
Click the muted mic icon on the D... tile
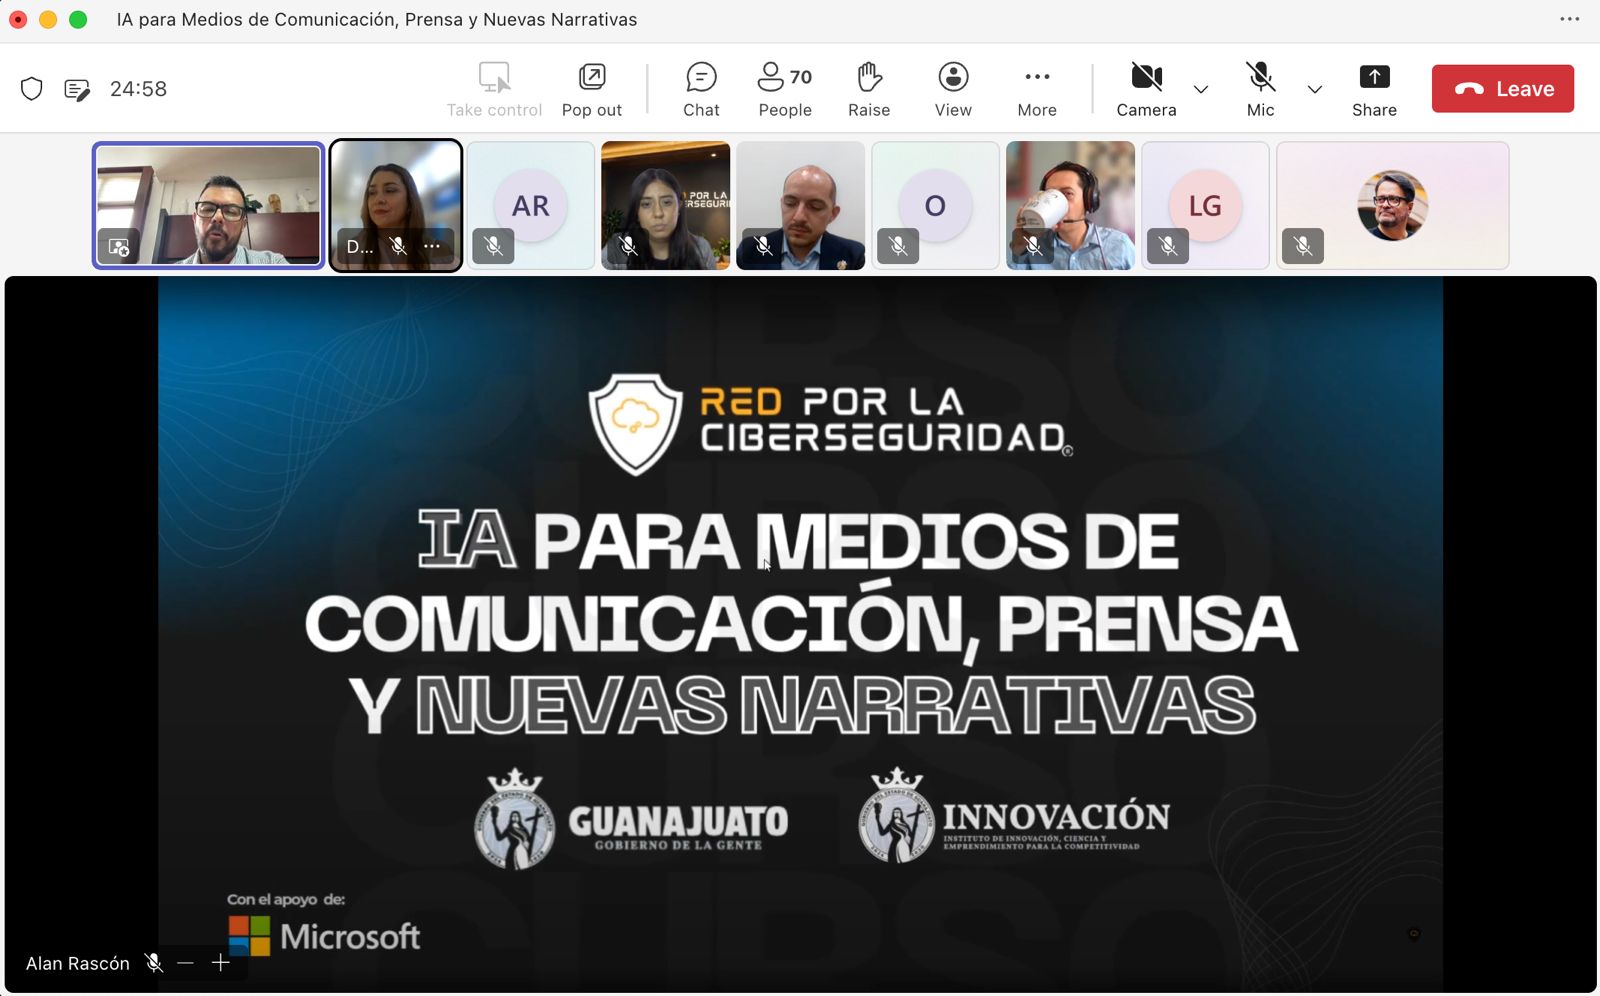398,246
